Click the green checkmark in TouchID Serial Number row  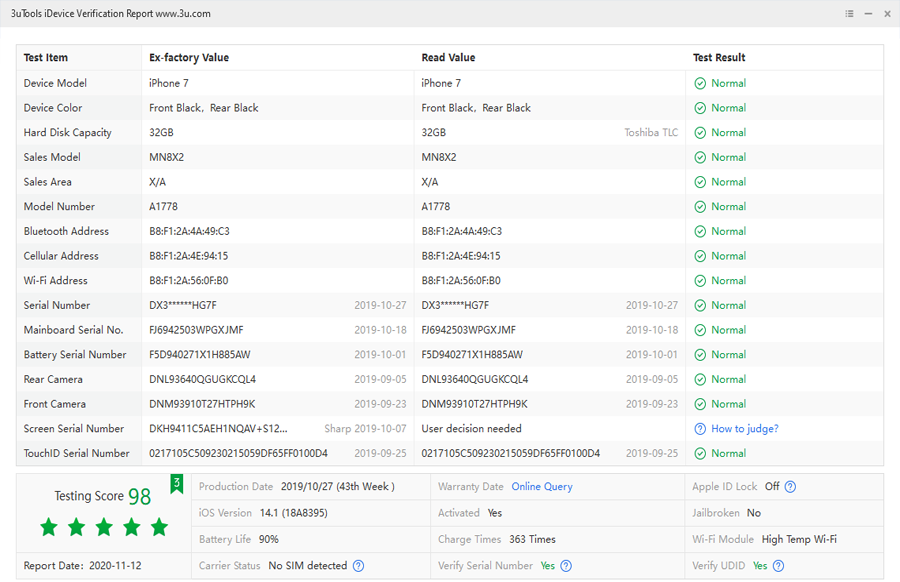700,453
